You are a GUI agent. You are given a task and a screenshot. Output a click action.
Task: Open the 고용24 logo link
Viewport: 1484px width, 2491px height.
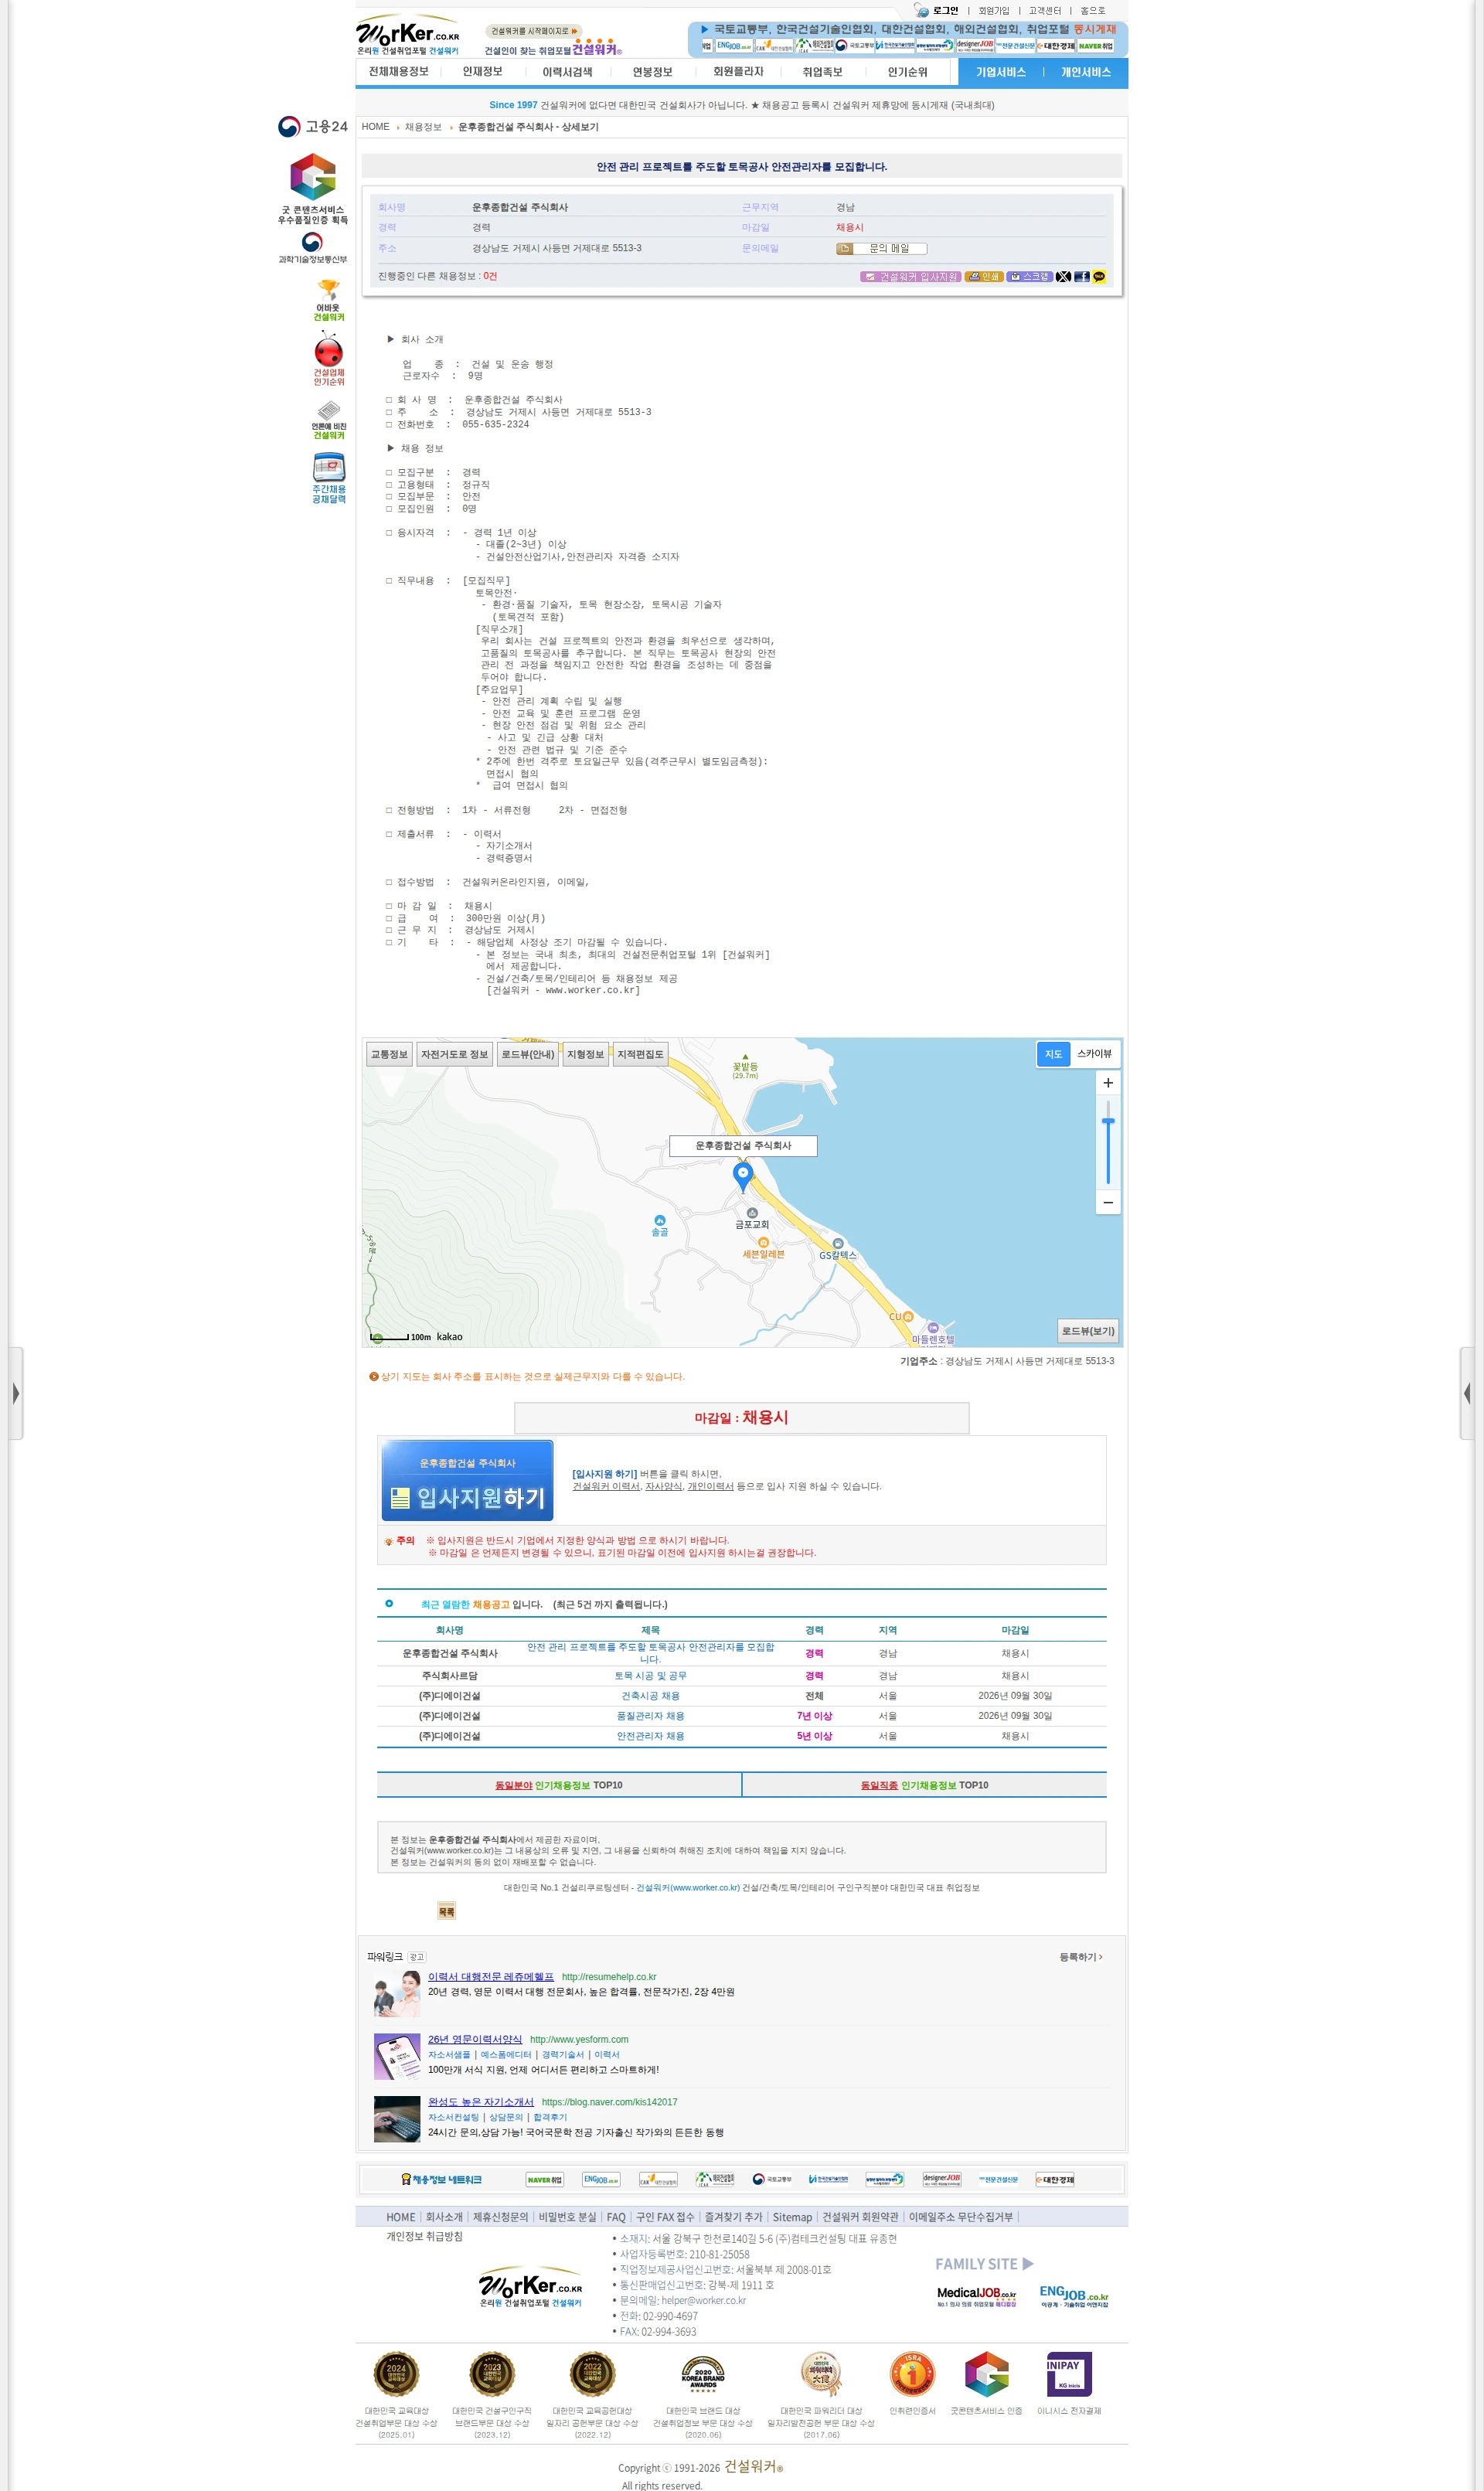(x=313, y=127)
